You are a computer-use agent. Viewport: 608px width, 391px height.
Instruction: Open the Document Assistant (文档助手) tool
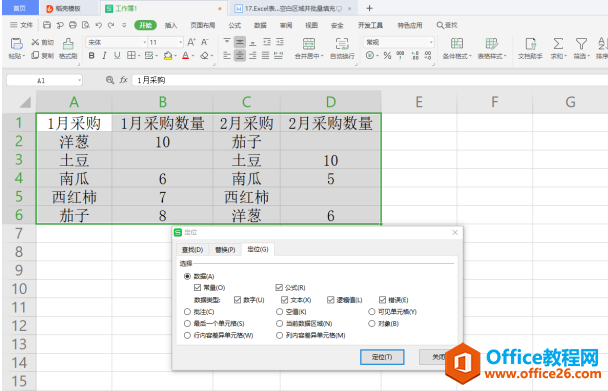click(x=530, y=48)
